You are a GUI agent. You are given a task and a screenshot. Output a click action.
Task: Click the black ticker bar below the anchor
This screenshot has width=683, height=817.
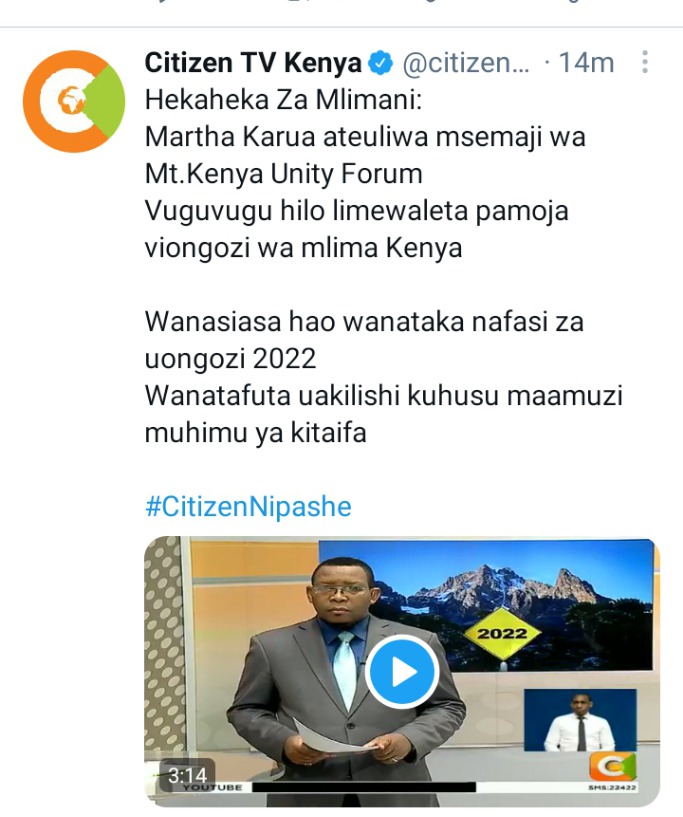(x=364, y=787)
